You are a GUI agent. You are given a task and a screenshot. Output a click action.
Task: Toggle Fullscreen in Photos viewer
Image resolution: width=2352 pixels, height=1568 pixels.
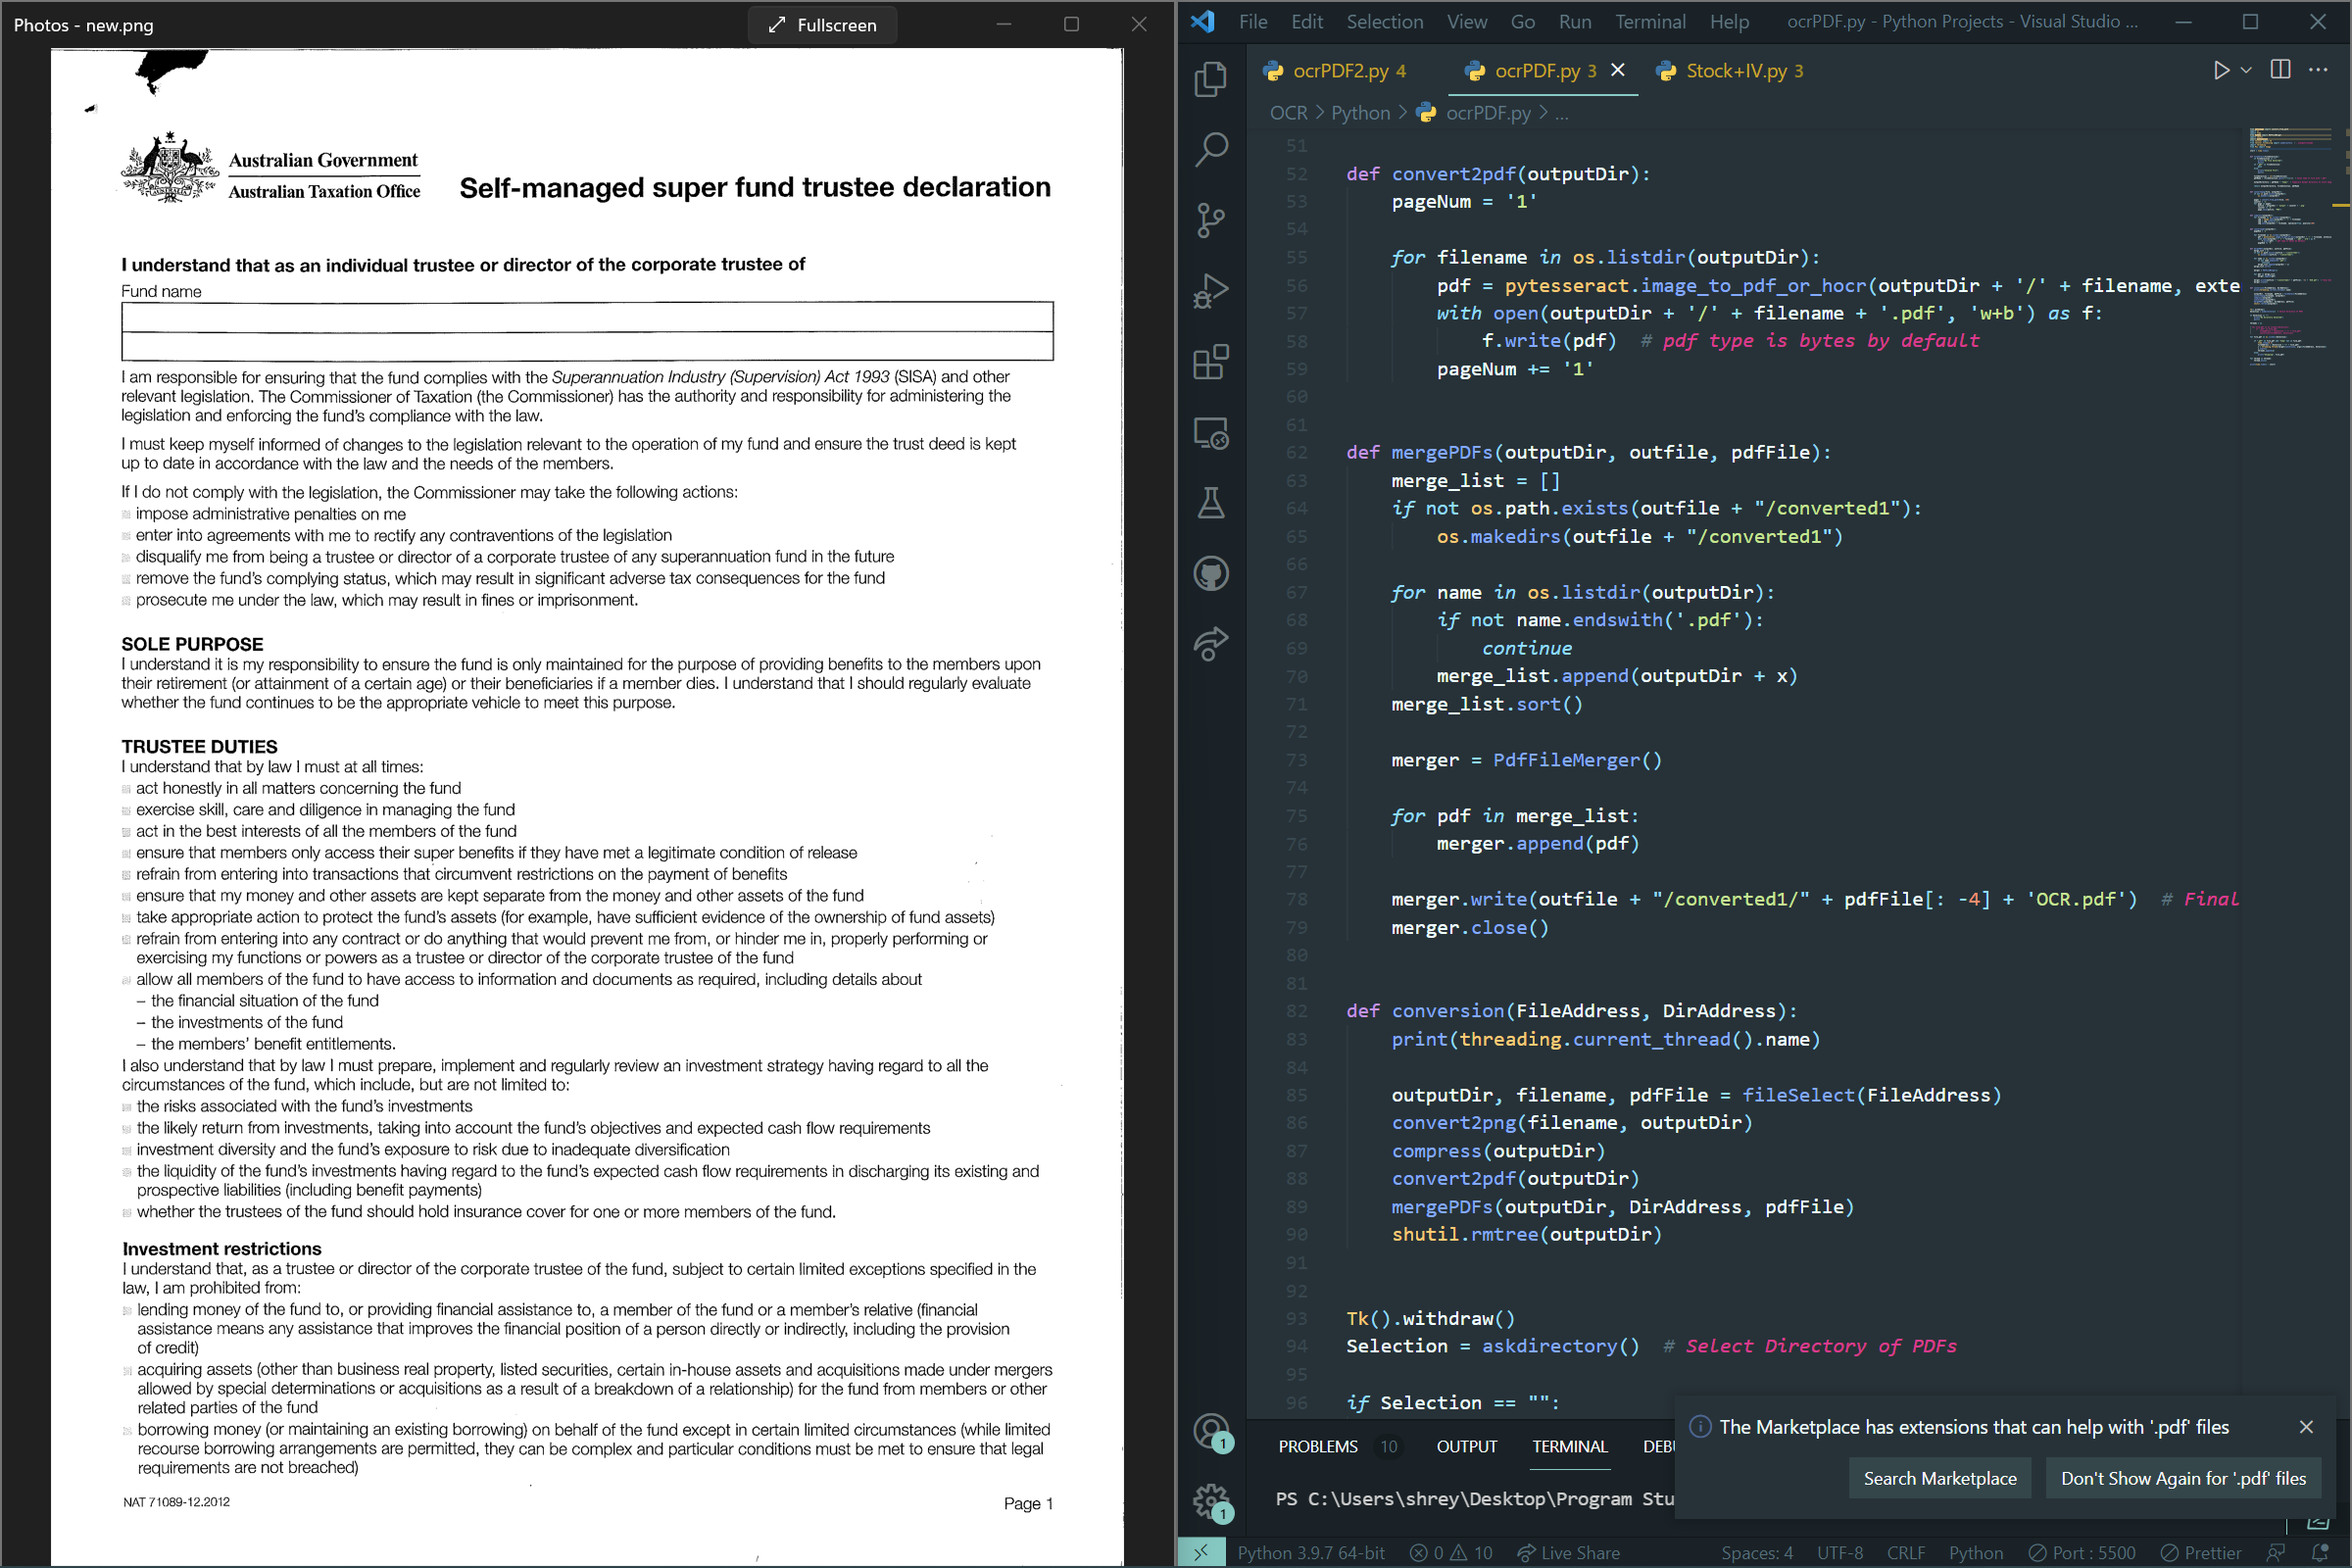(822, 25)
